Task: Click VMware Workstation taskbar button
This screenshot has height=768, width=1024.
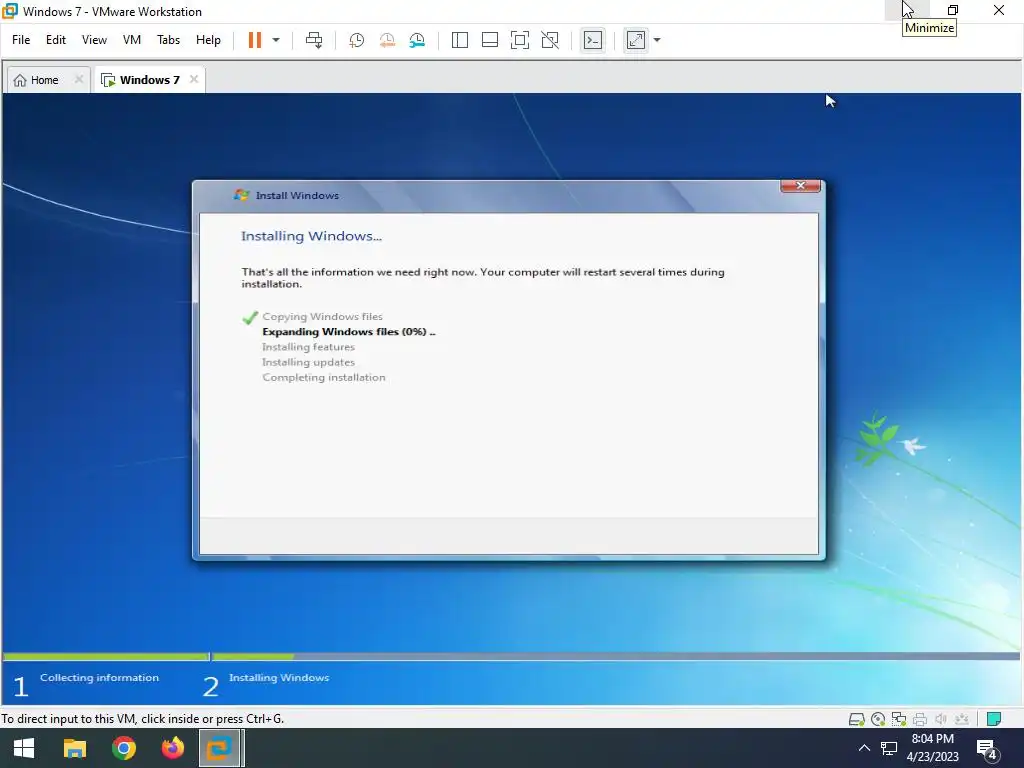Action: click(221, 748)
